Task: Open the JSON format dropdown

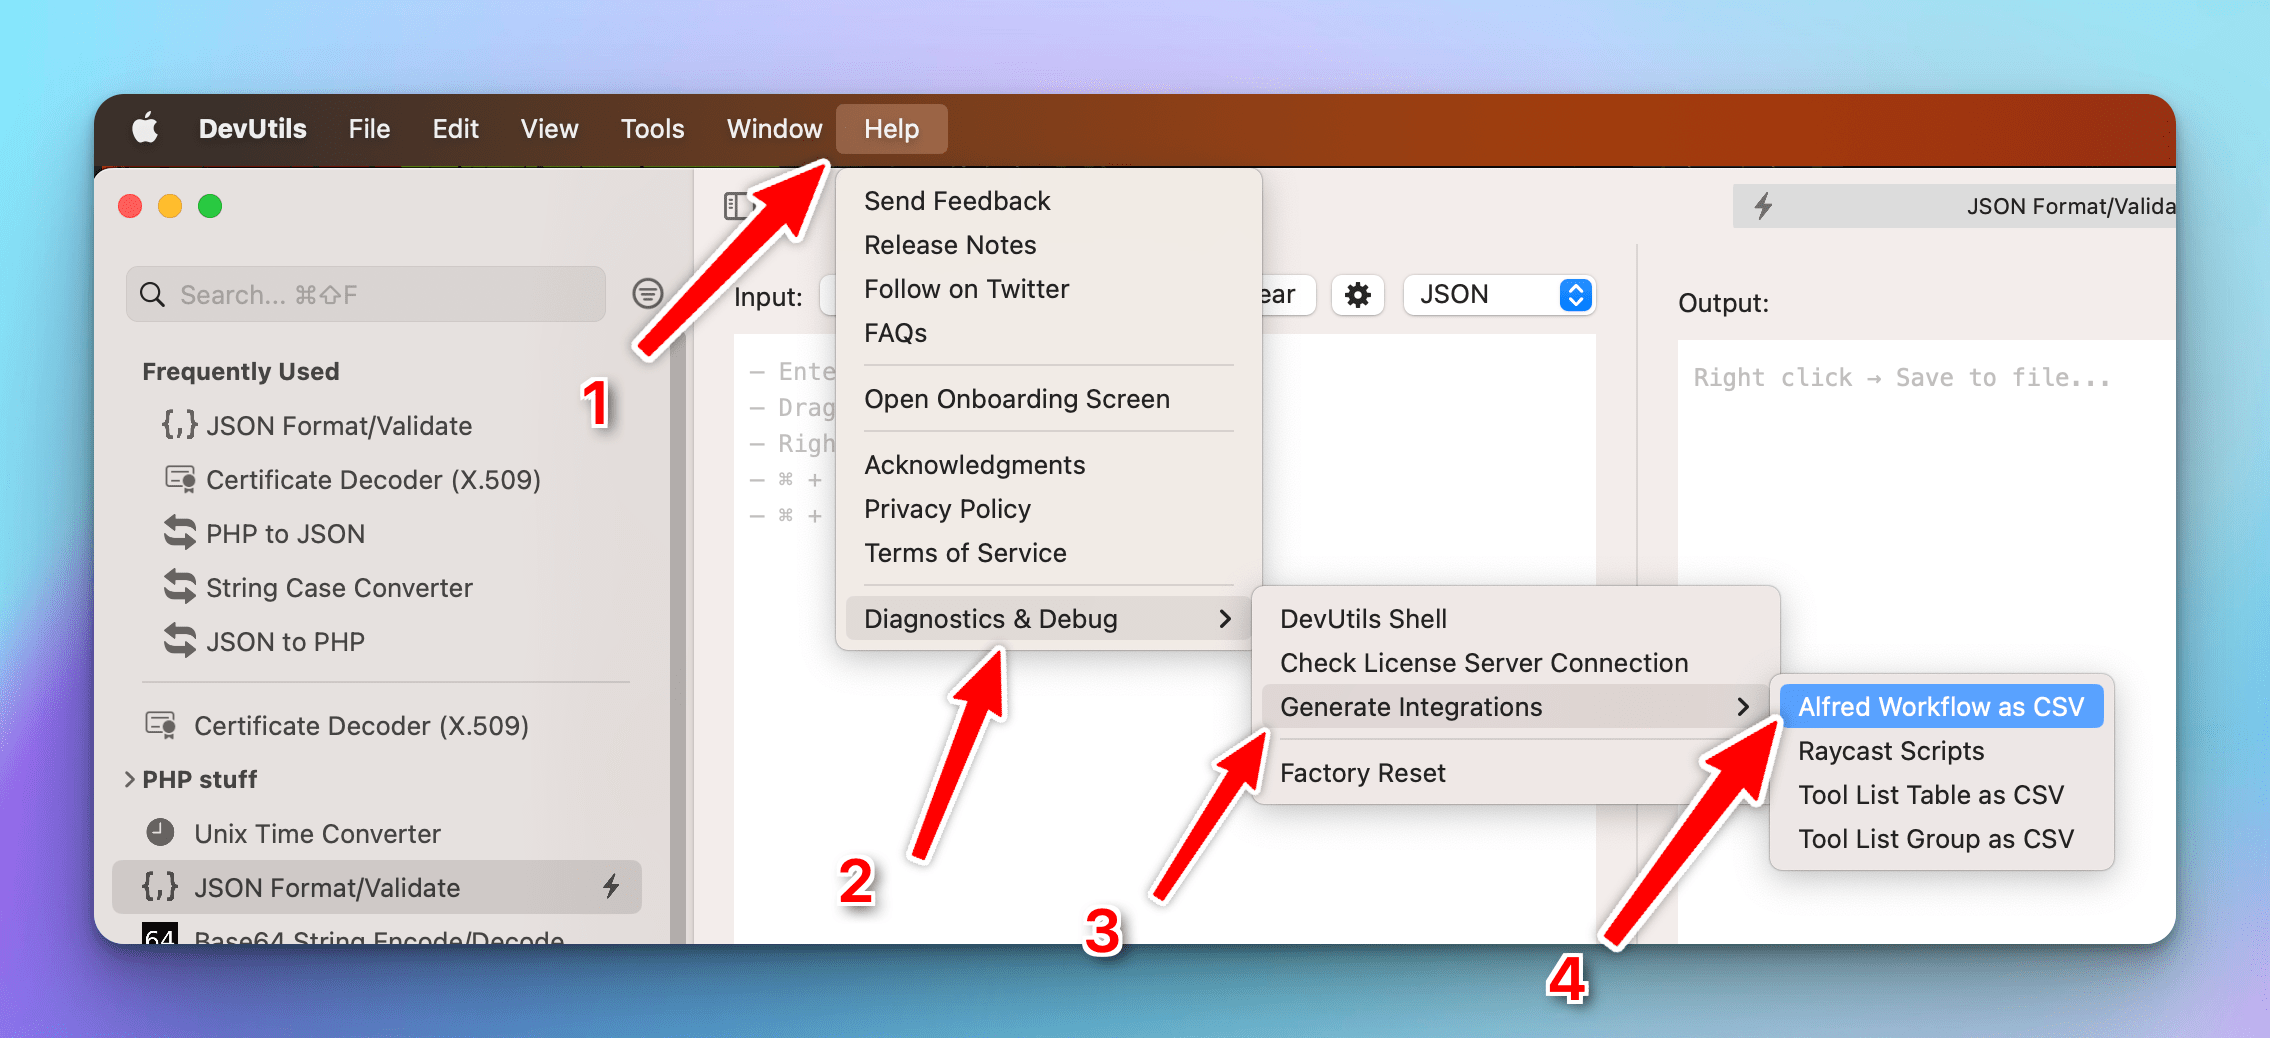Action: (x=1499, y=295)
